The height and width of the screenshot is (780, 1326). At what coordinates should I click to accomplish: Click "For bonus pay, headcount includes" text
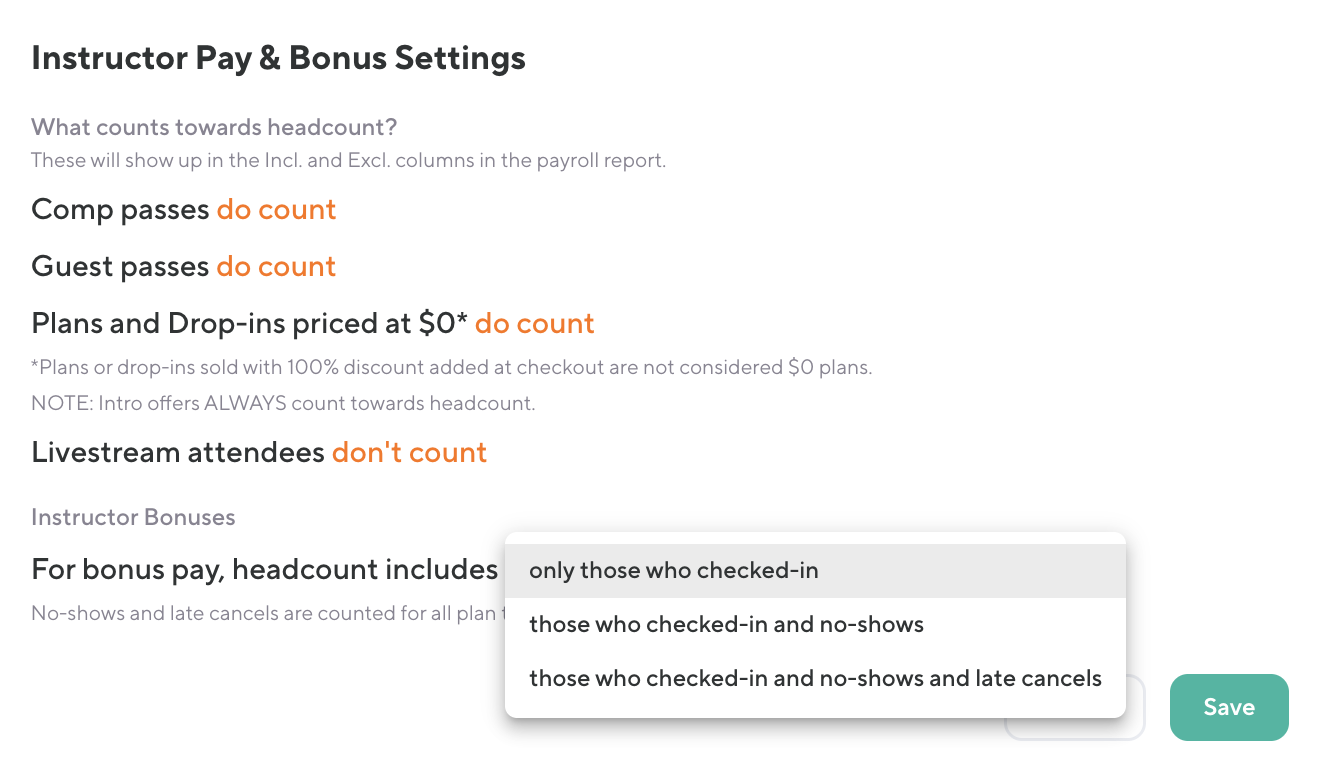coord(264,570)
